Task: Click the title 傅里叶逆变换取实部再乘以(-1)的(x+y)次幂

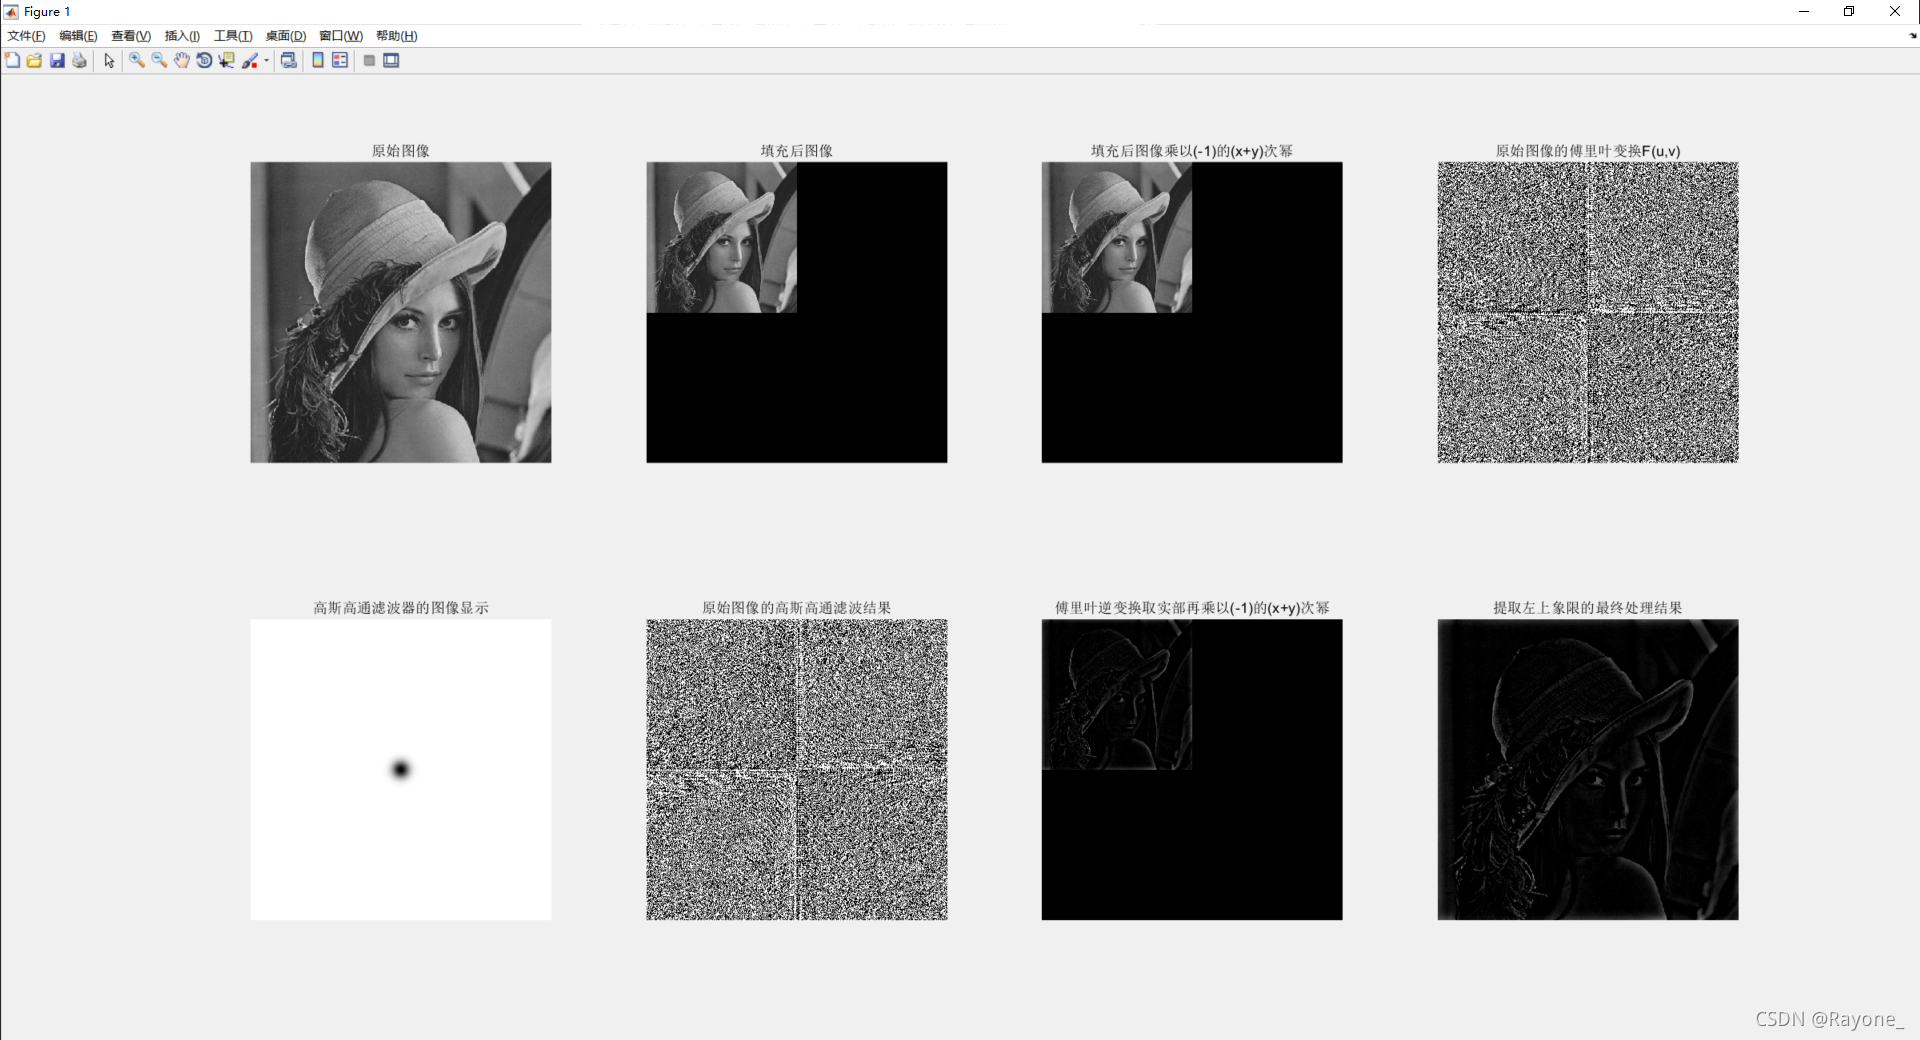Action: coord(1192,608)
